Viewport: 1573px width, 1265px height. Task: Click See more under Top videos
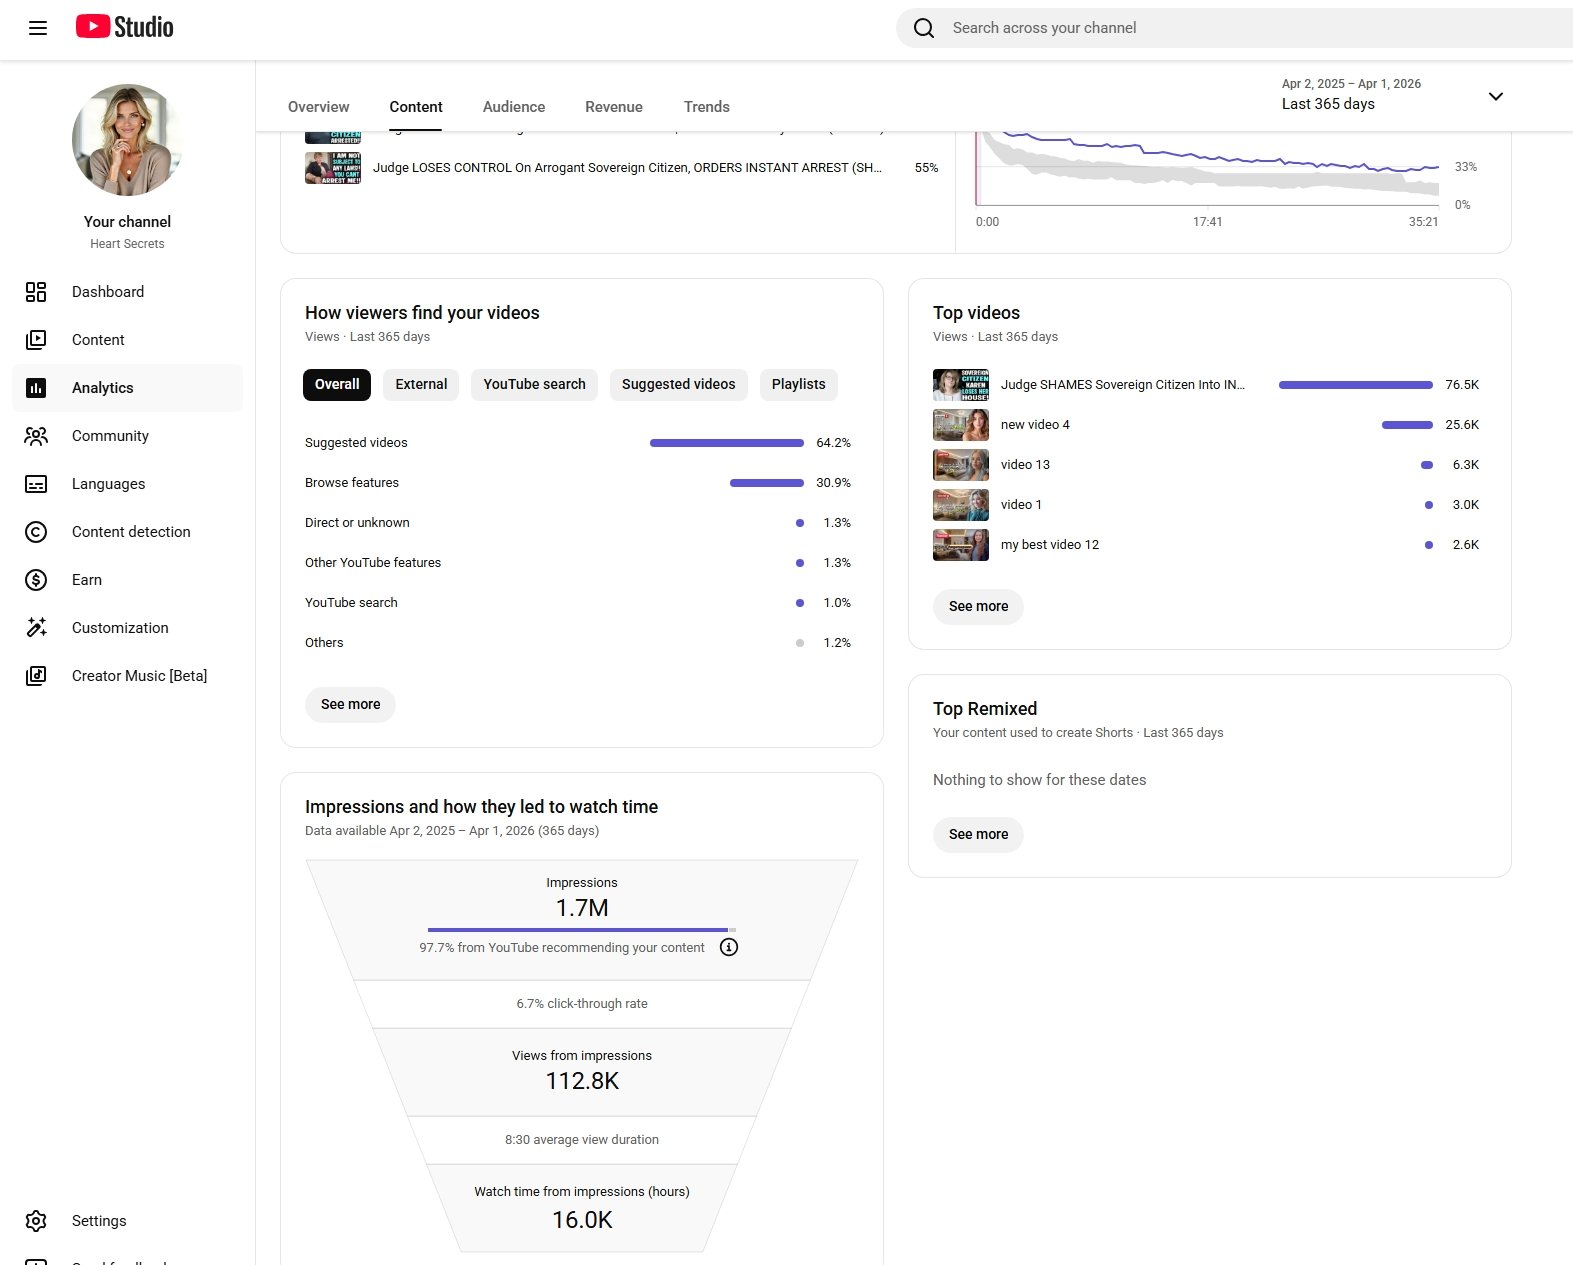[978, 607]
